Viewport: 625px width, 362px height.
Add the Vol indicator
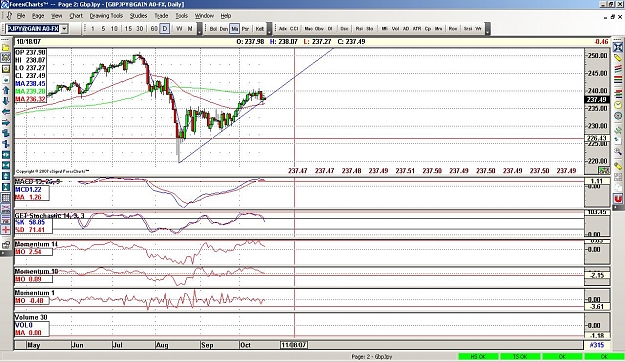click(395, 29)
